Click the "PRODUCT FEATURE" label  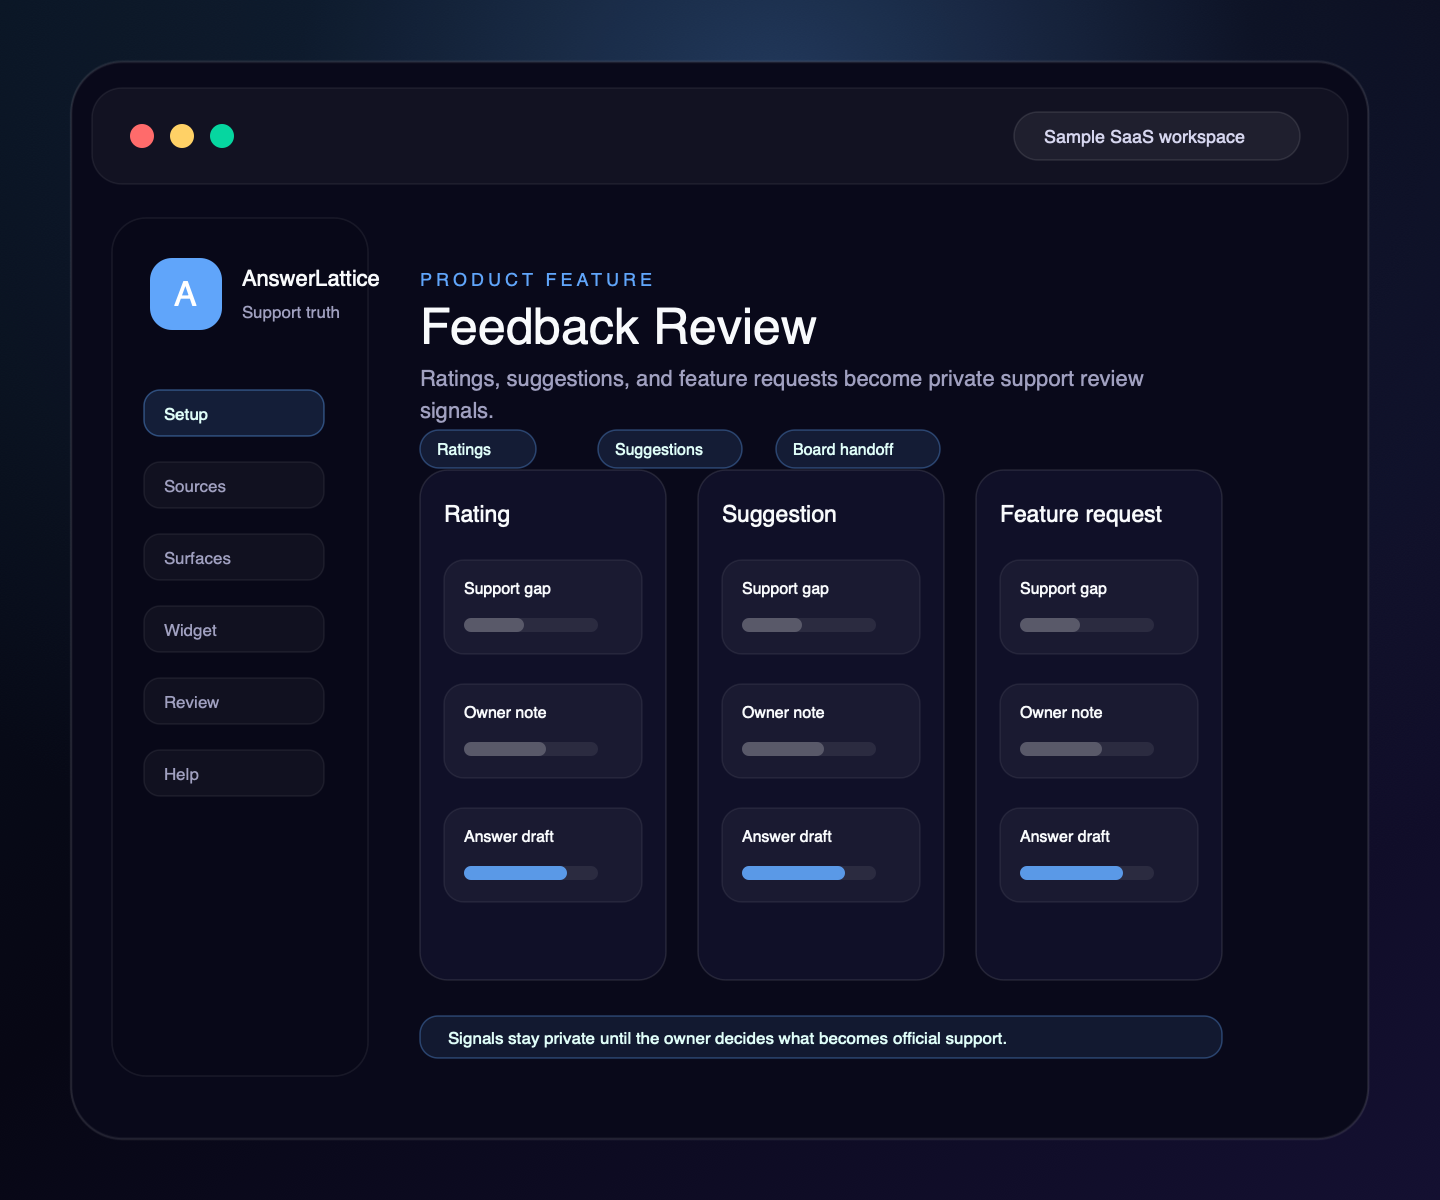point(537,280)
